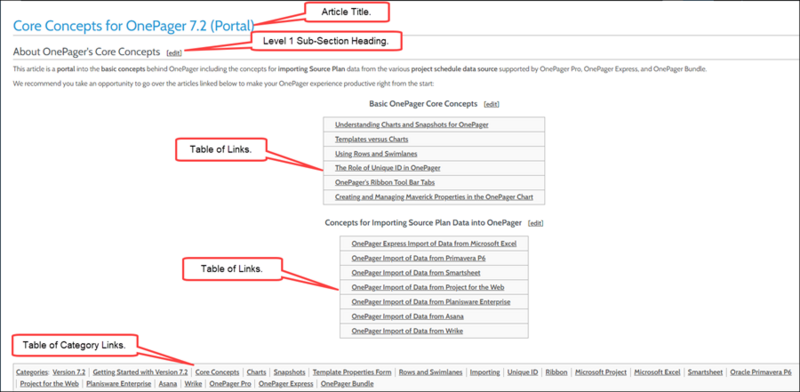
Task: Click the 'About OnePager's Core Concepts' heading text
Action: coord(87,52)
